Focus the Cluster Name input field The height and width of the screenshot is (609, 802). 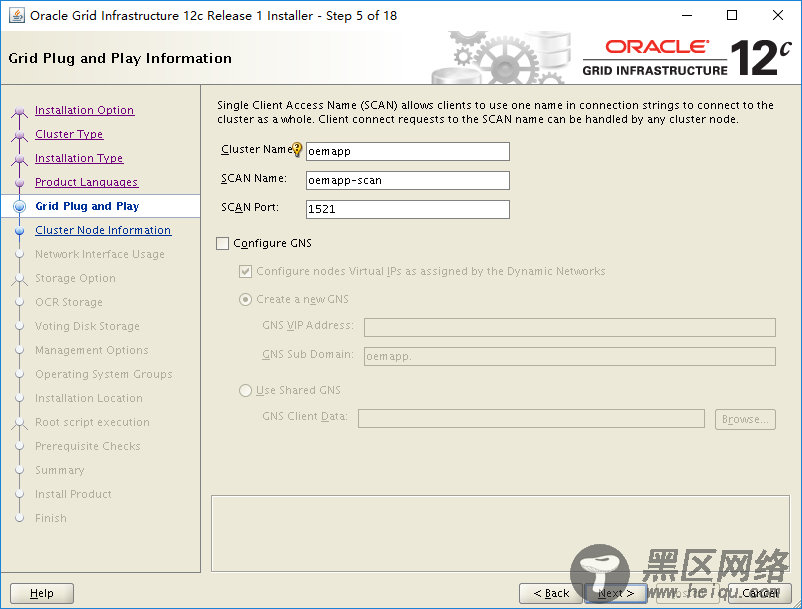point(408,151)
